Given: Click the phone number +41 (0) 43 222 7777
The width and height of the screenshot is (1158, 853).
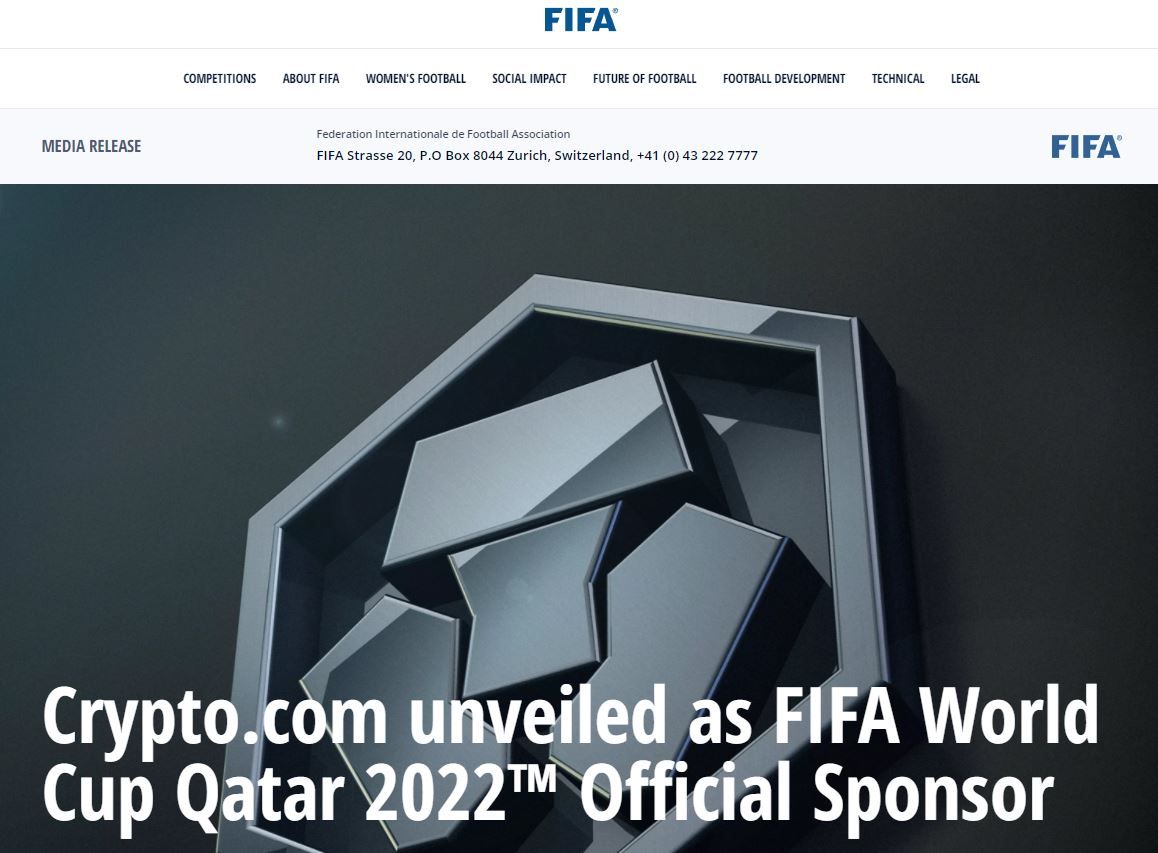Looking at the screenshot, I should click(697, 155).
